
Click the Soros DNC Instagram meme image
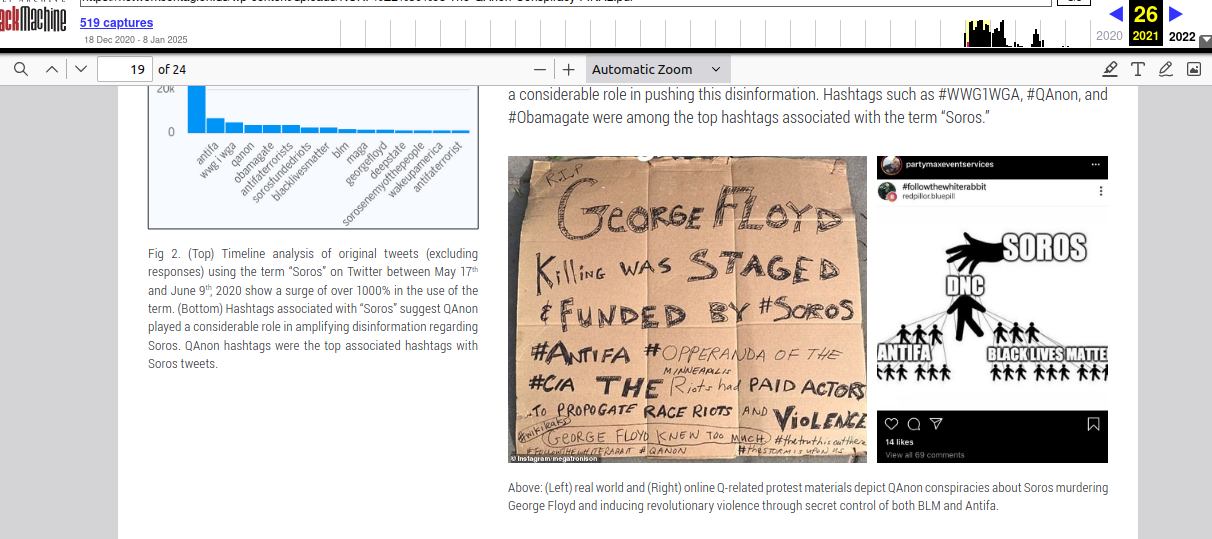[992, 310]
